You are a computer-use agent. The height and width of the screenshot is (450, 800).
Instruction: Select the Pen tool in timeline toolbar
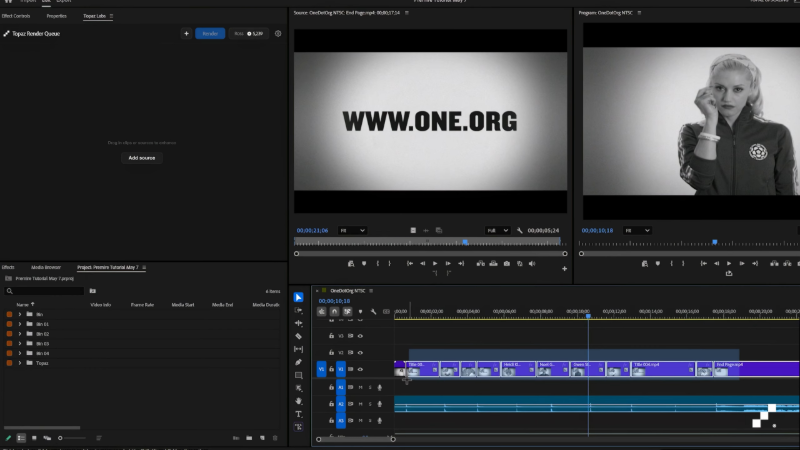pos(298,362)
